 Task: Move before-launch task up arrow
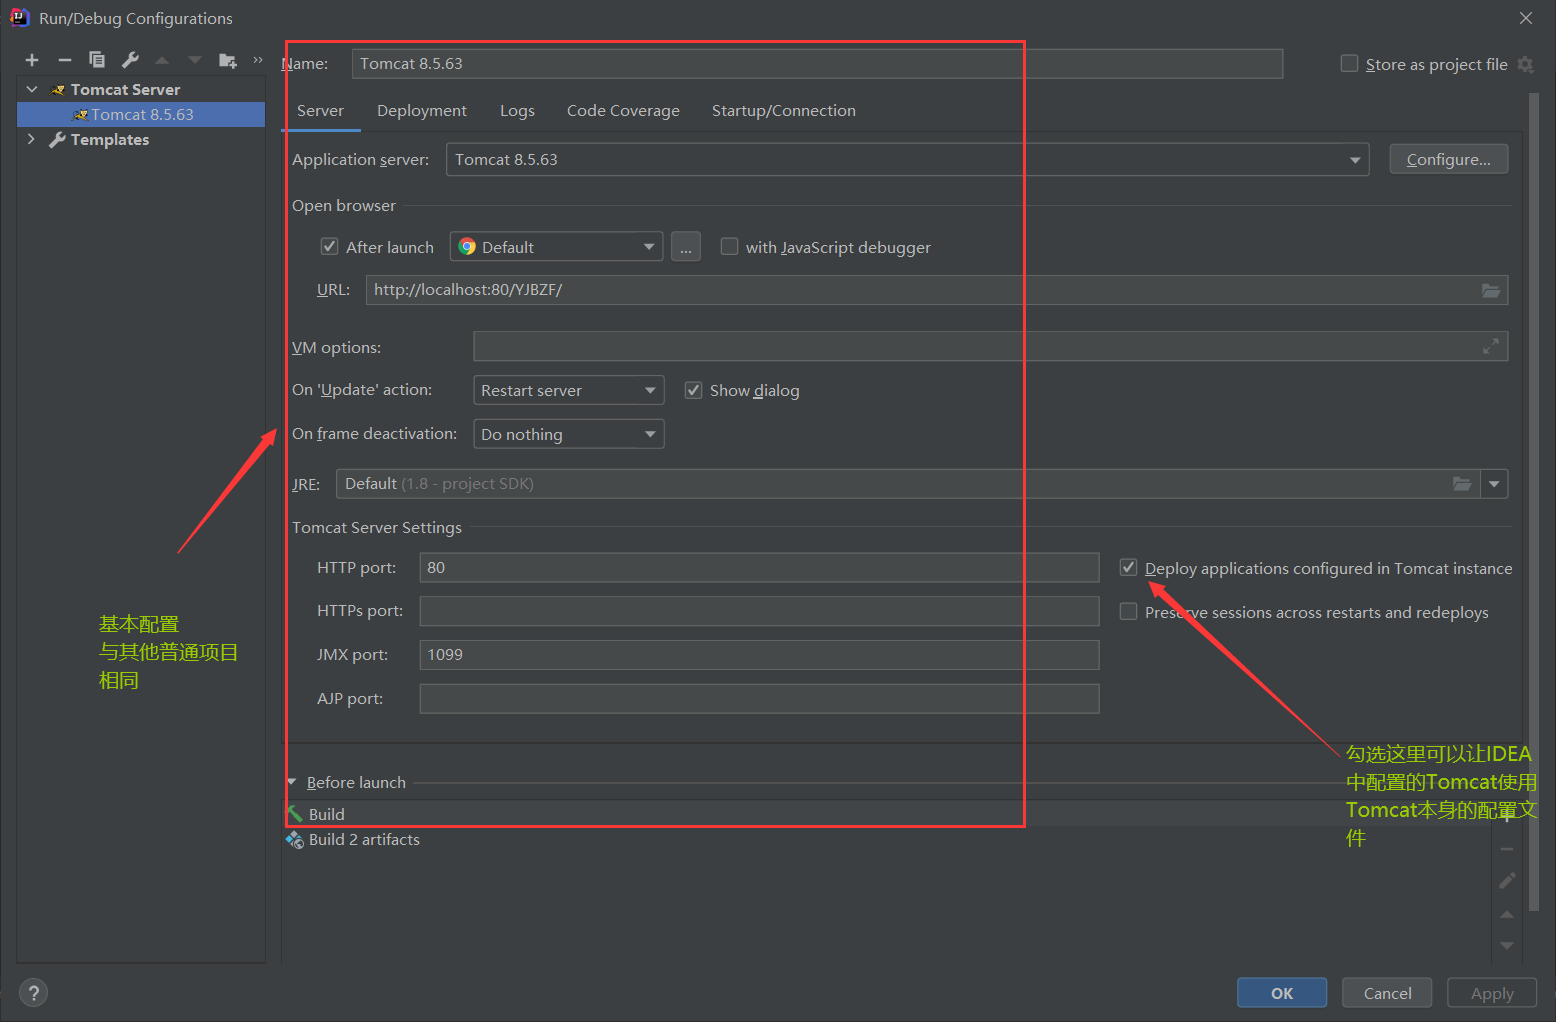(x=1507, y=914)
